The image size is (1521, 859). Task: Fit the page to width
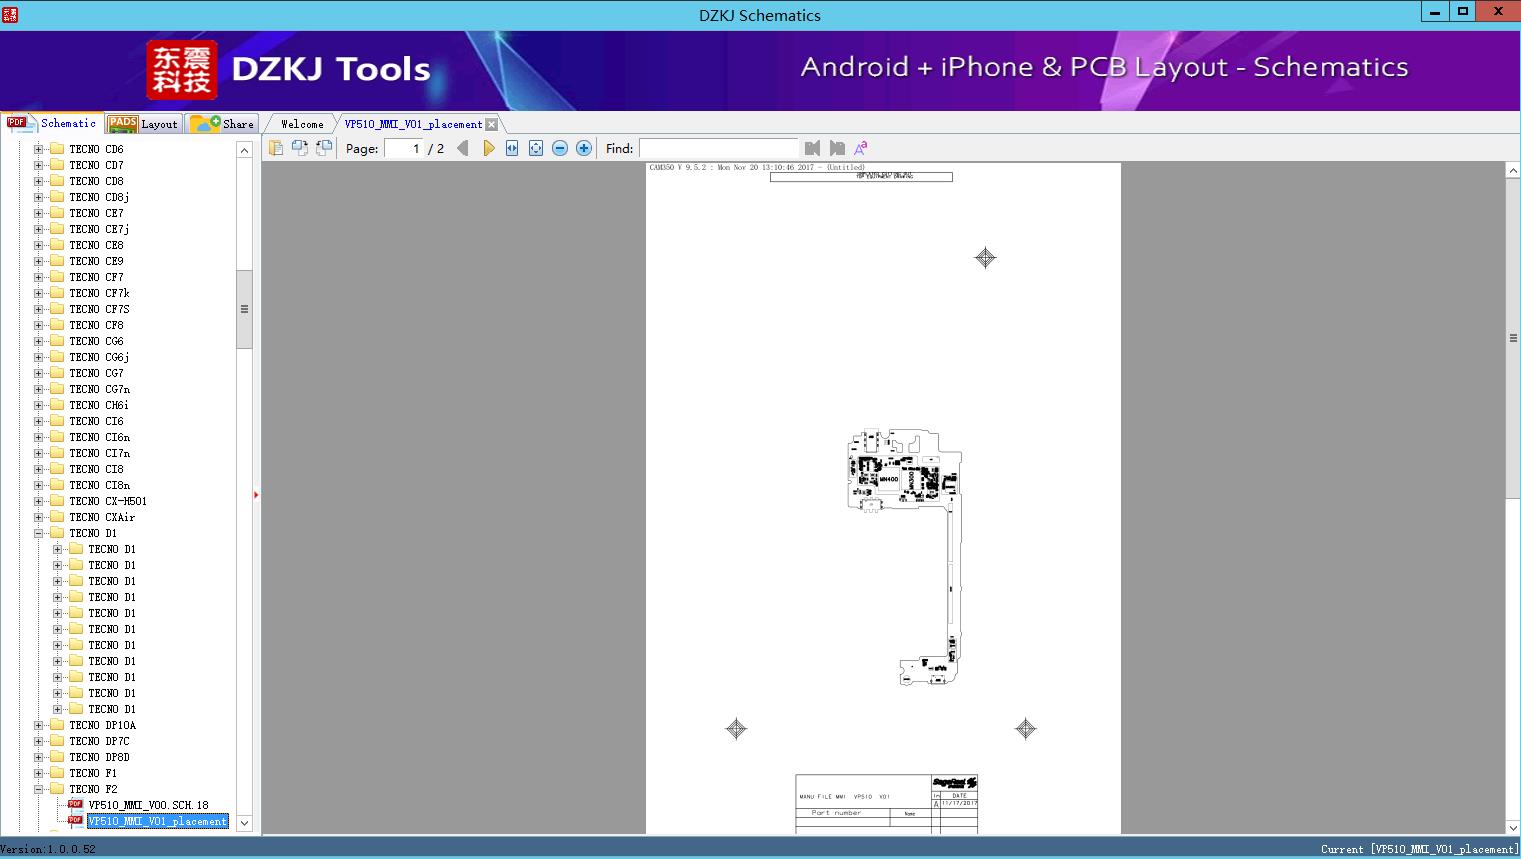click(x=512, y=148)
